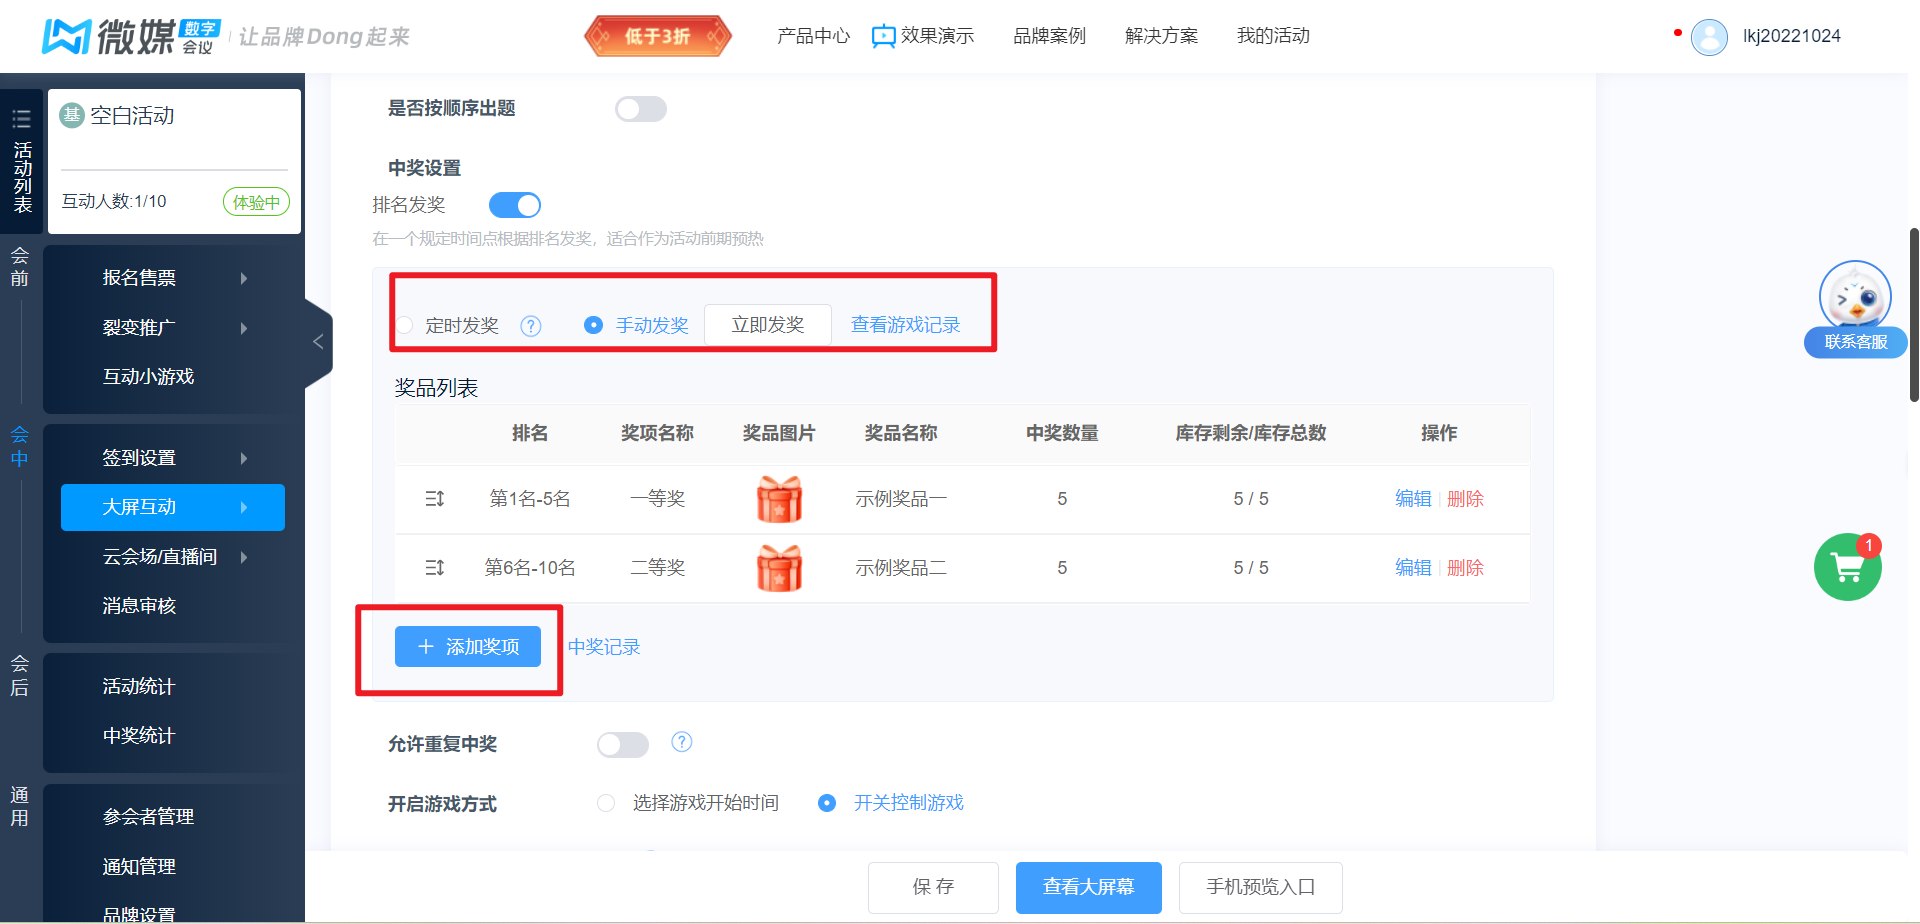The image size is (1920, 924).
Task: Click the sort handle for 第6名-10名 row
Action: coord(435,568)
